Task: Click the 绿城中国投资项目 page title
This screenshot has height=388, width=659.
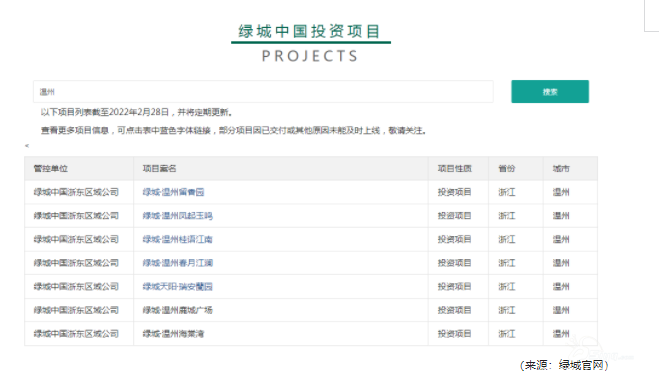Action: point(309,32)
